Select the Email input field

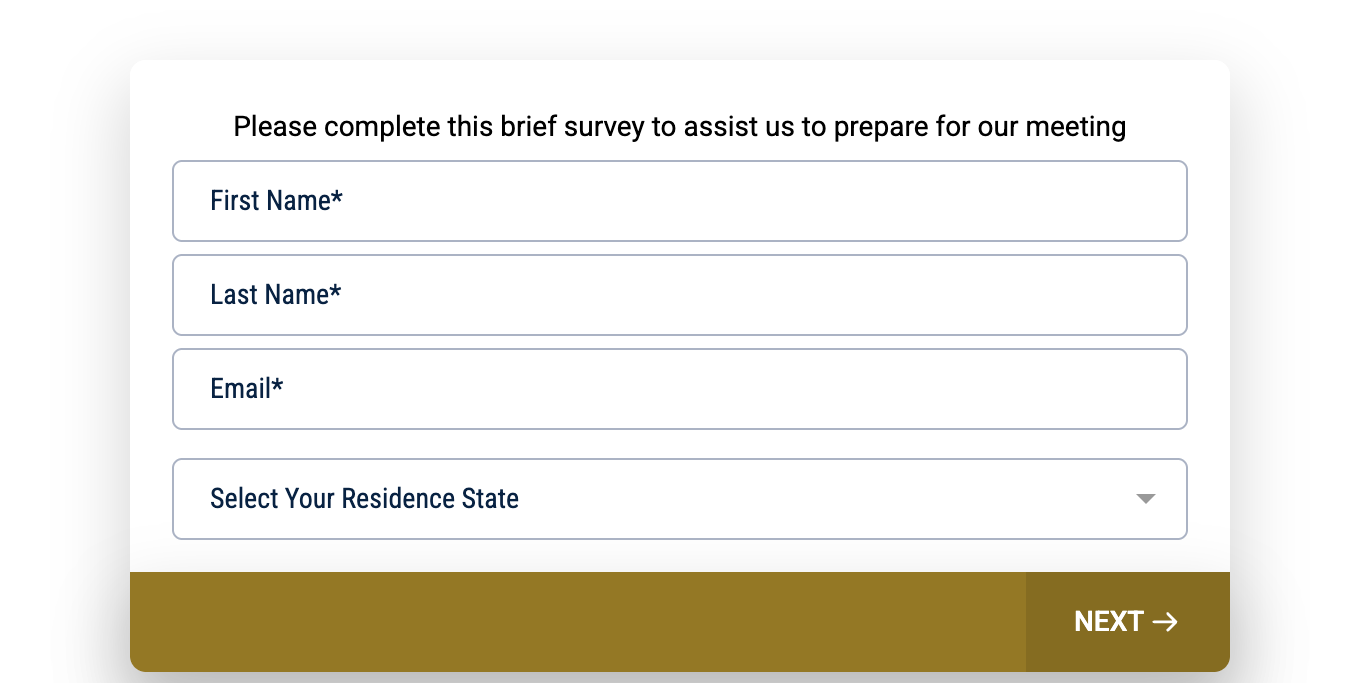tap(680, 389)
